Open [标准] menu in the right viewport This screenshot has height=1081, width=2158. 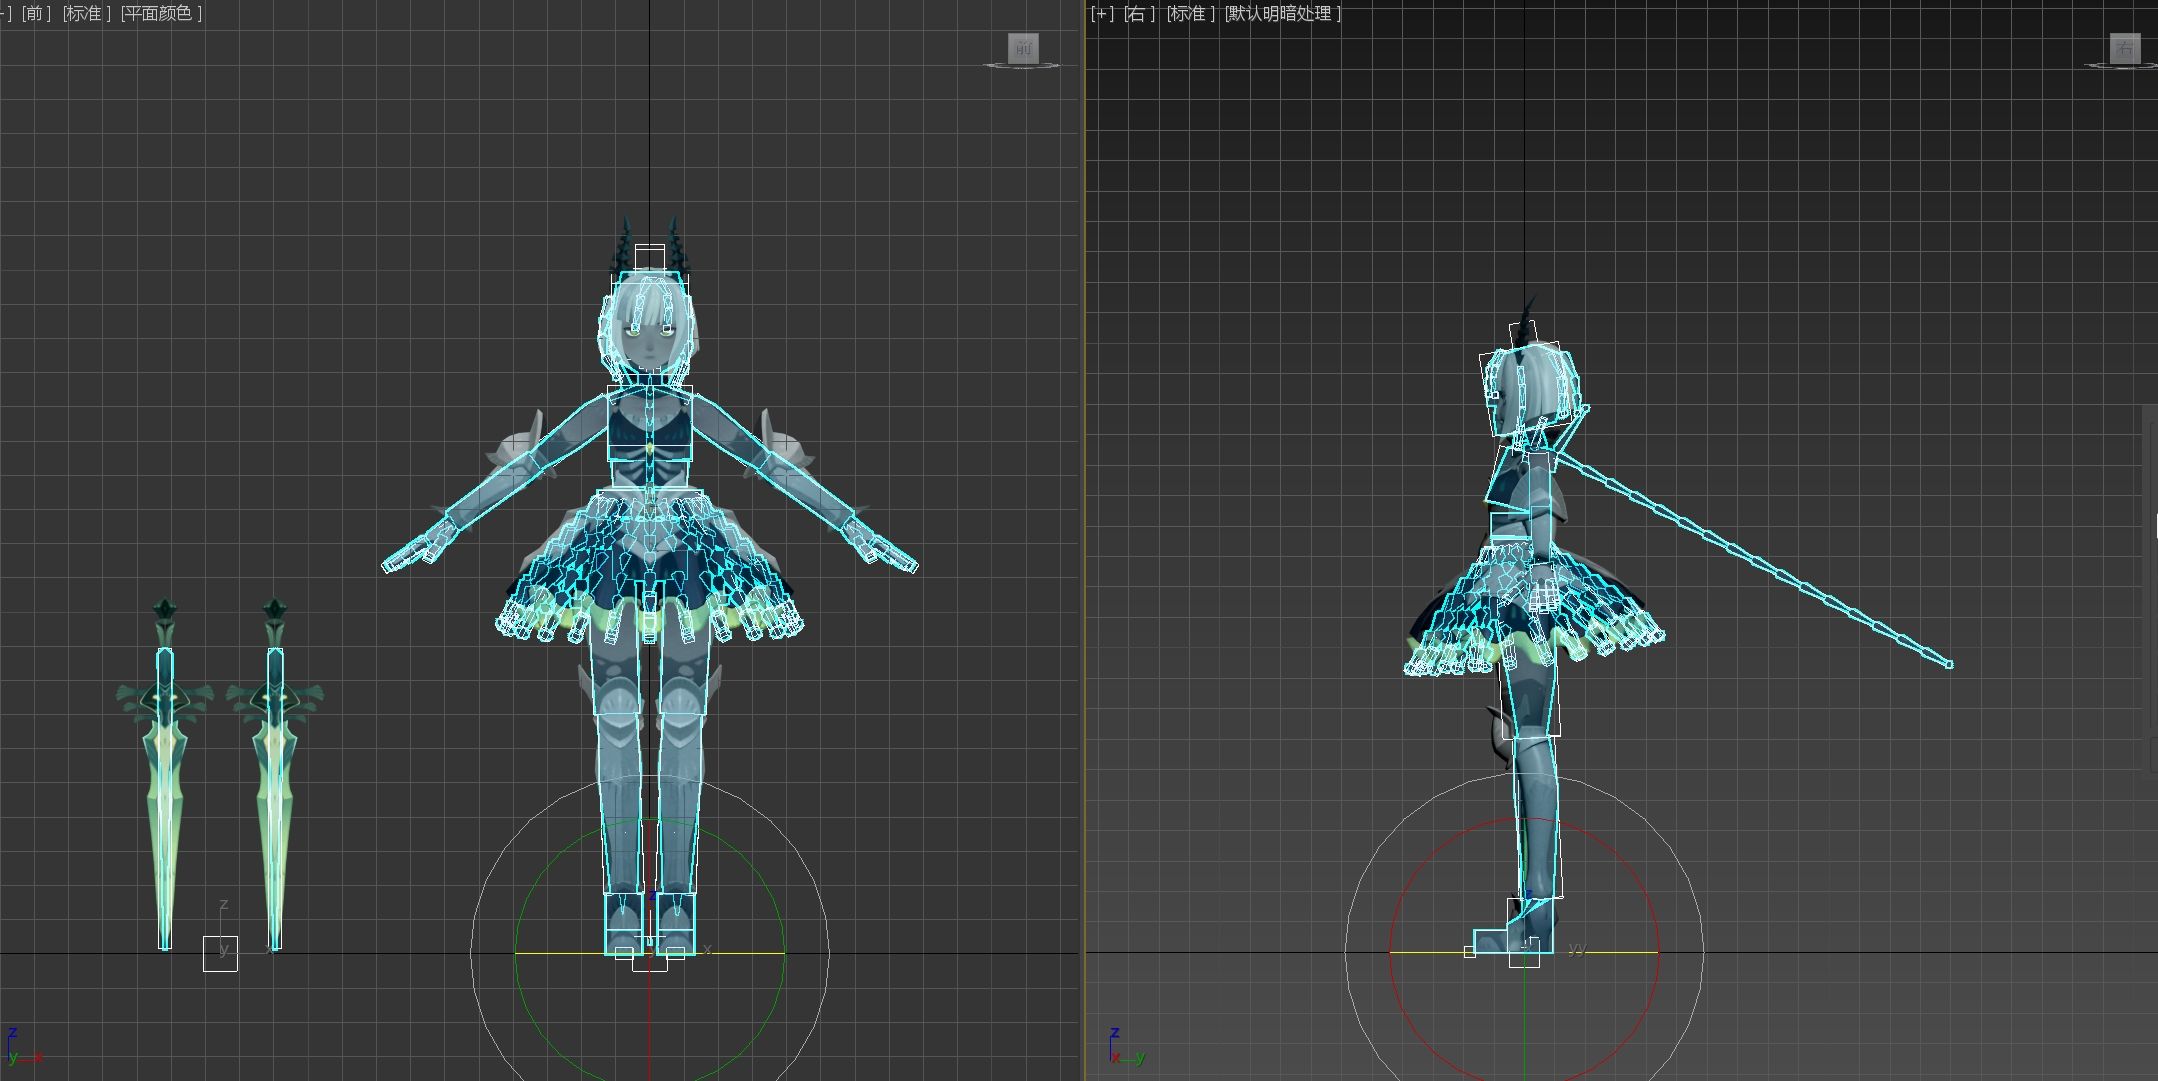coord(1190,13)
